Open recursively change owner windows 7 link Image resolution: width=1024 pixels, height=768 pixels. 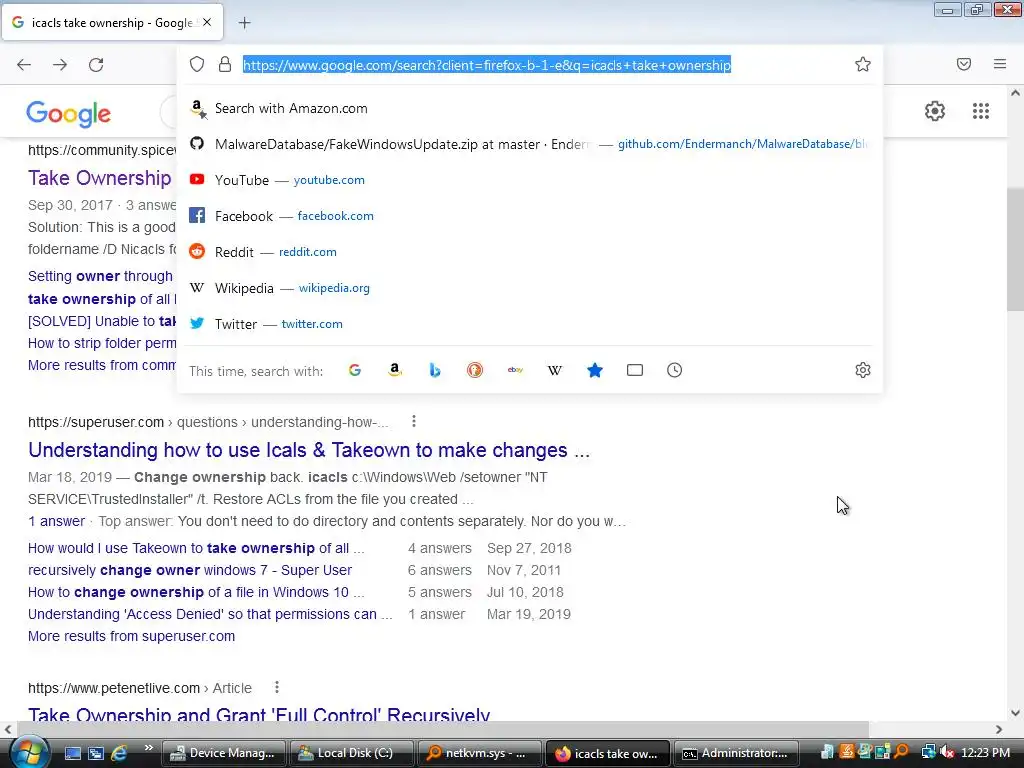pos(190,570)
